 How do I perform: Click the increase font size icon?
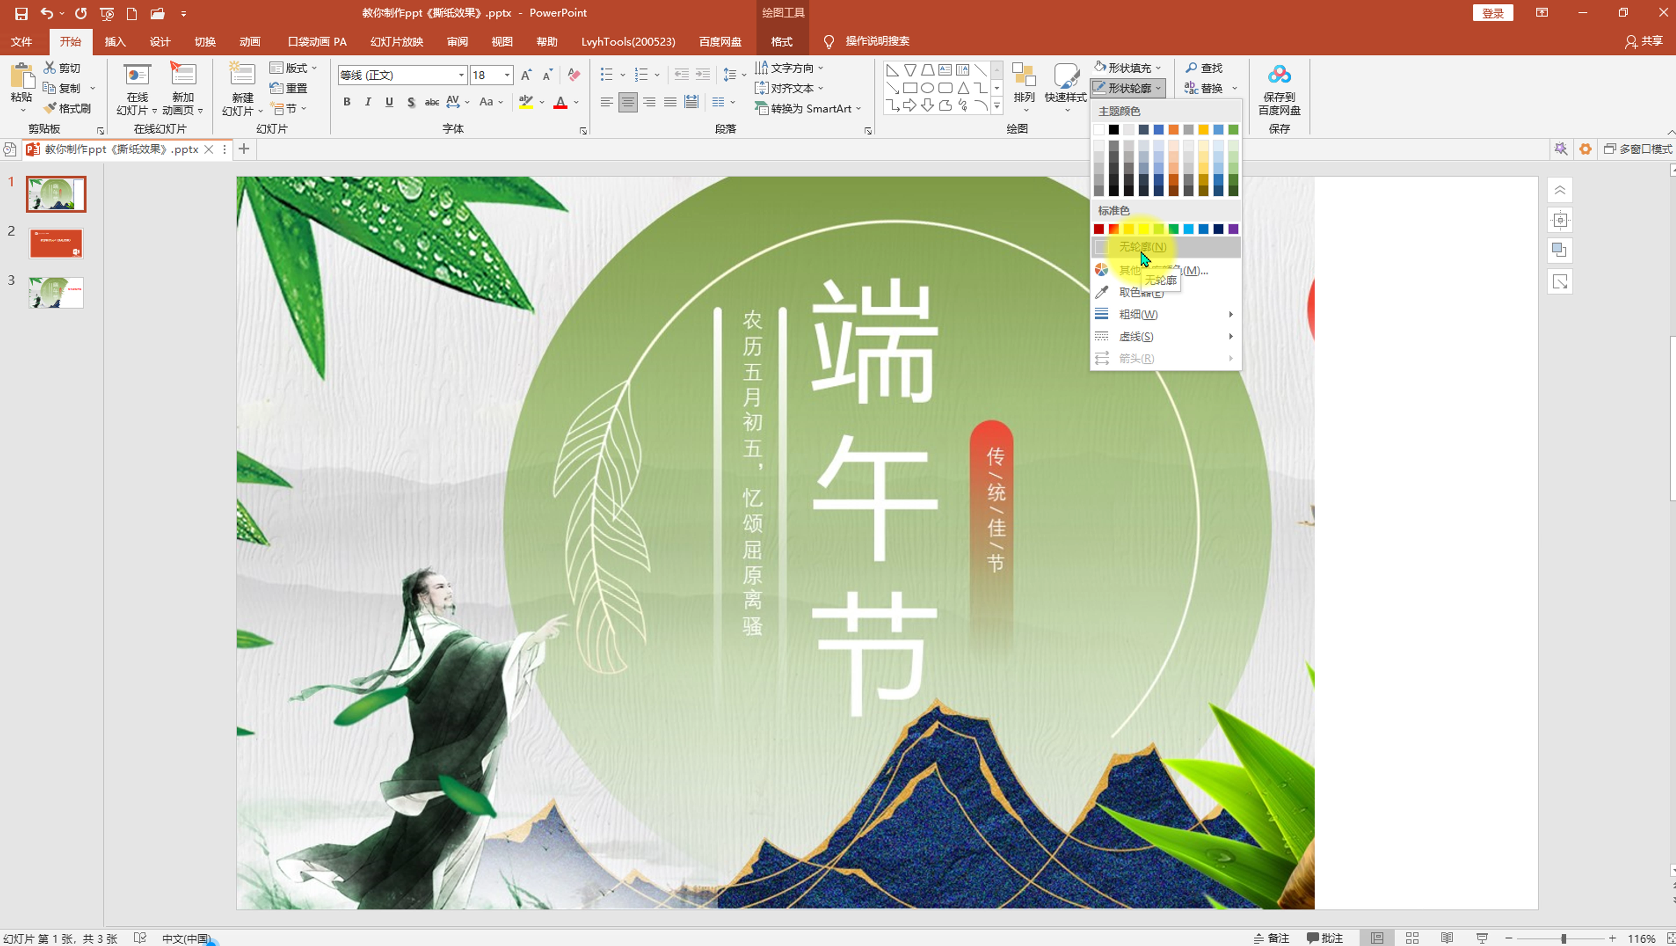point(526,75)
